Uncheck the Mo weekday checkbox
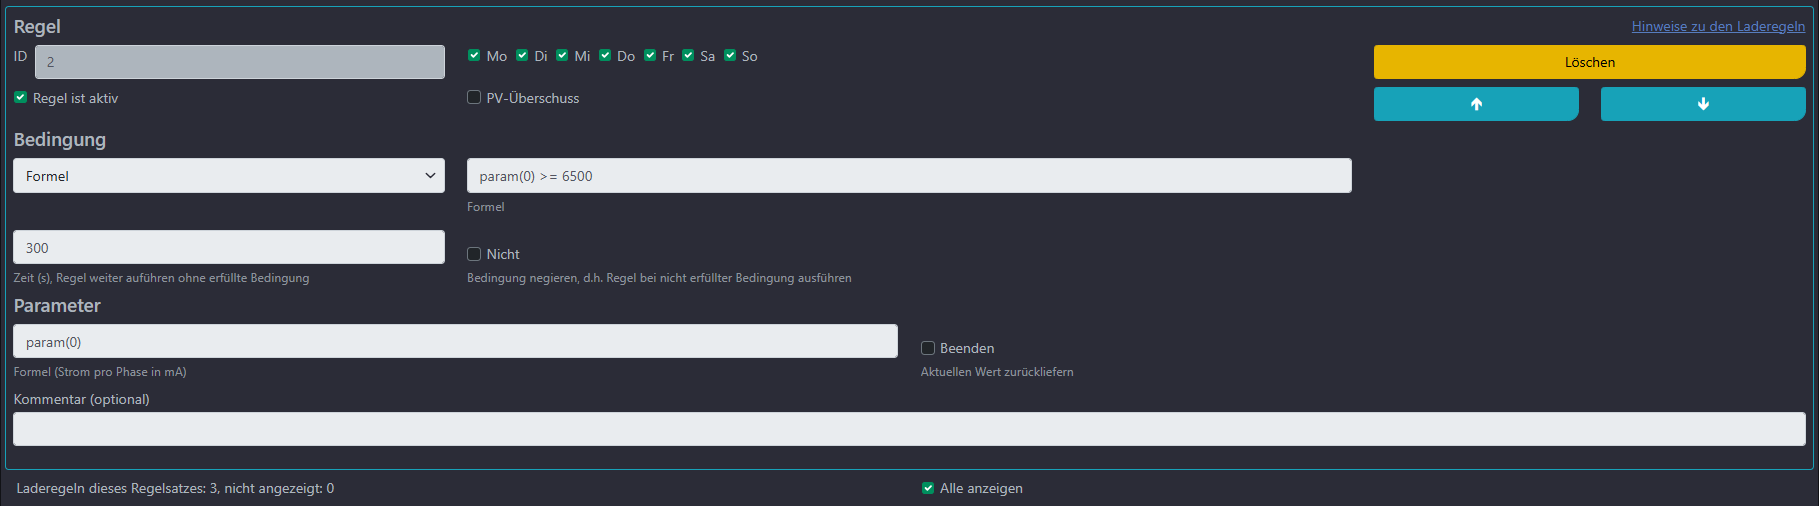This screenshot has height=506, width=1819. [474, 55]
